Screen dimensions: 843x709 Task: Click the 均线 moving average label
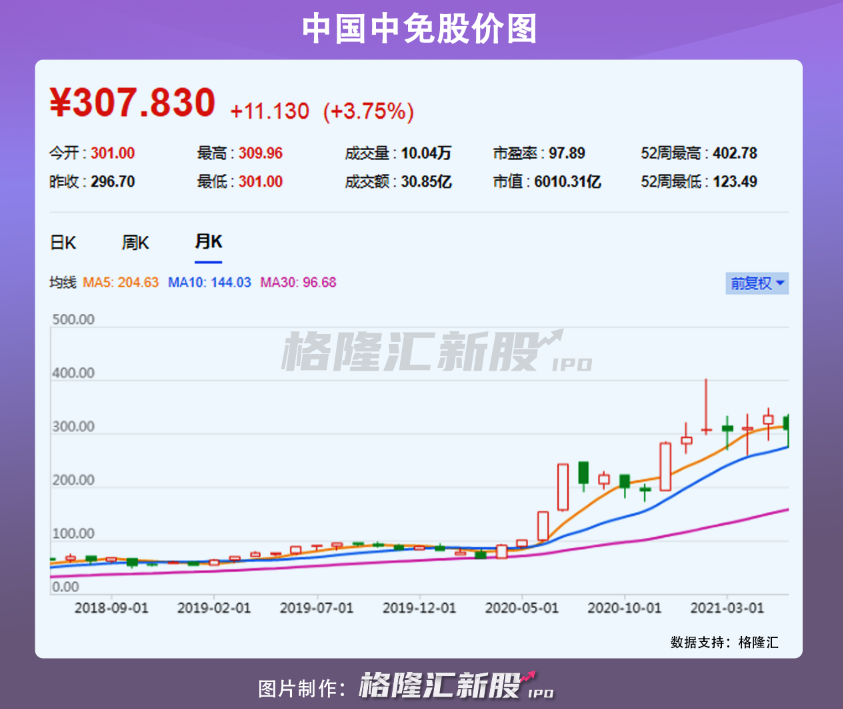(63, 282)
